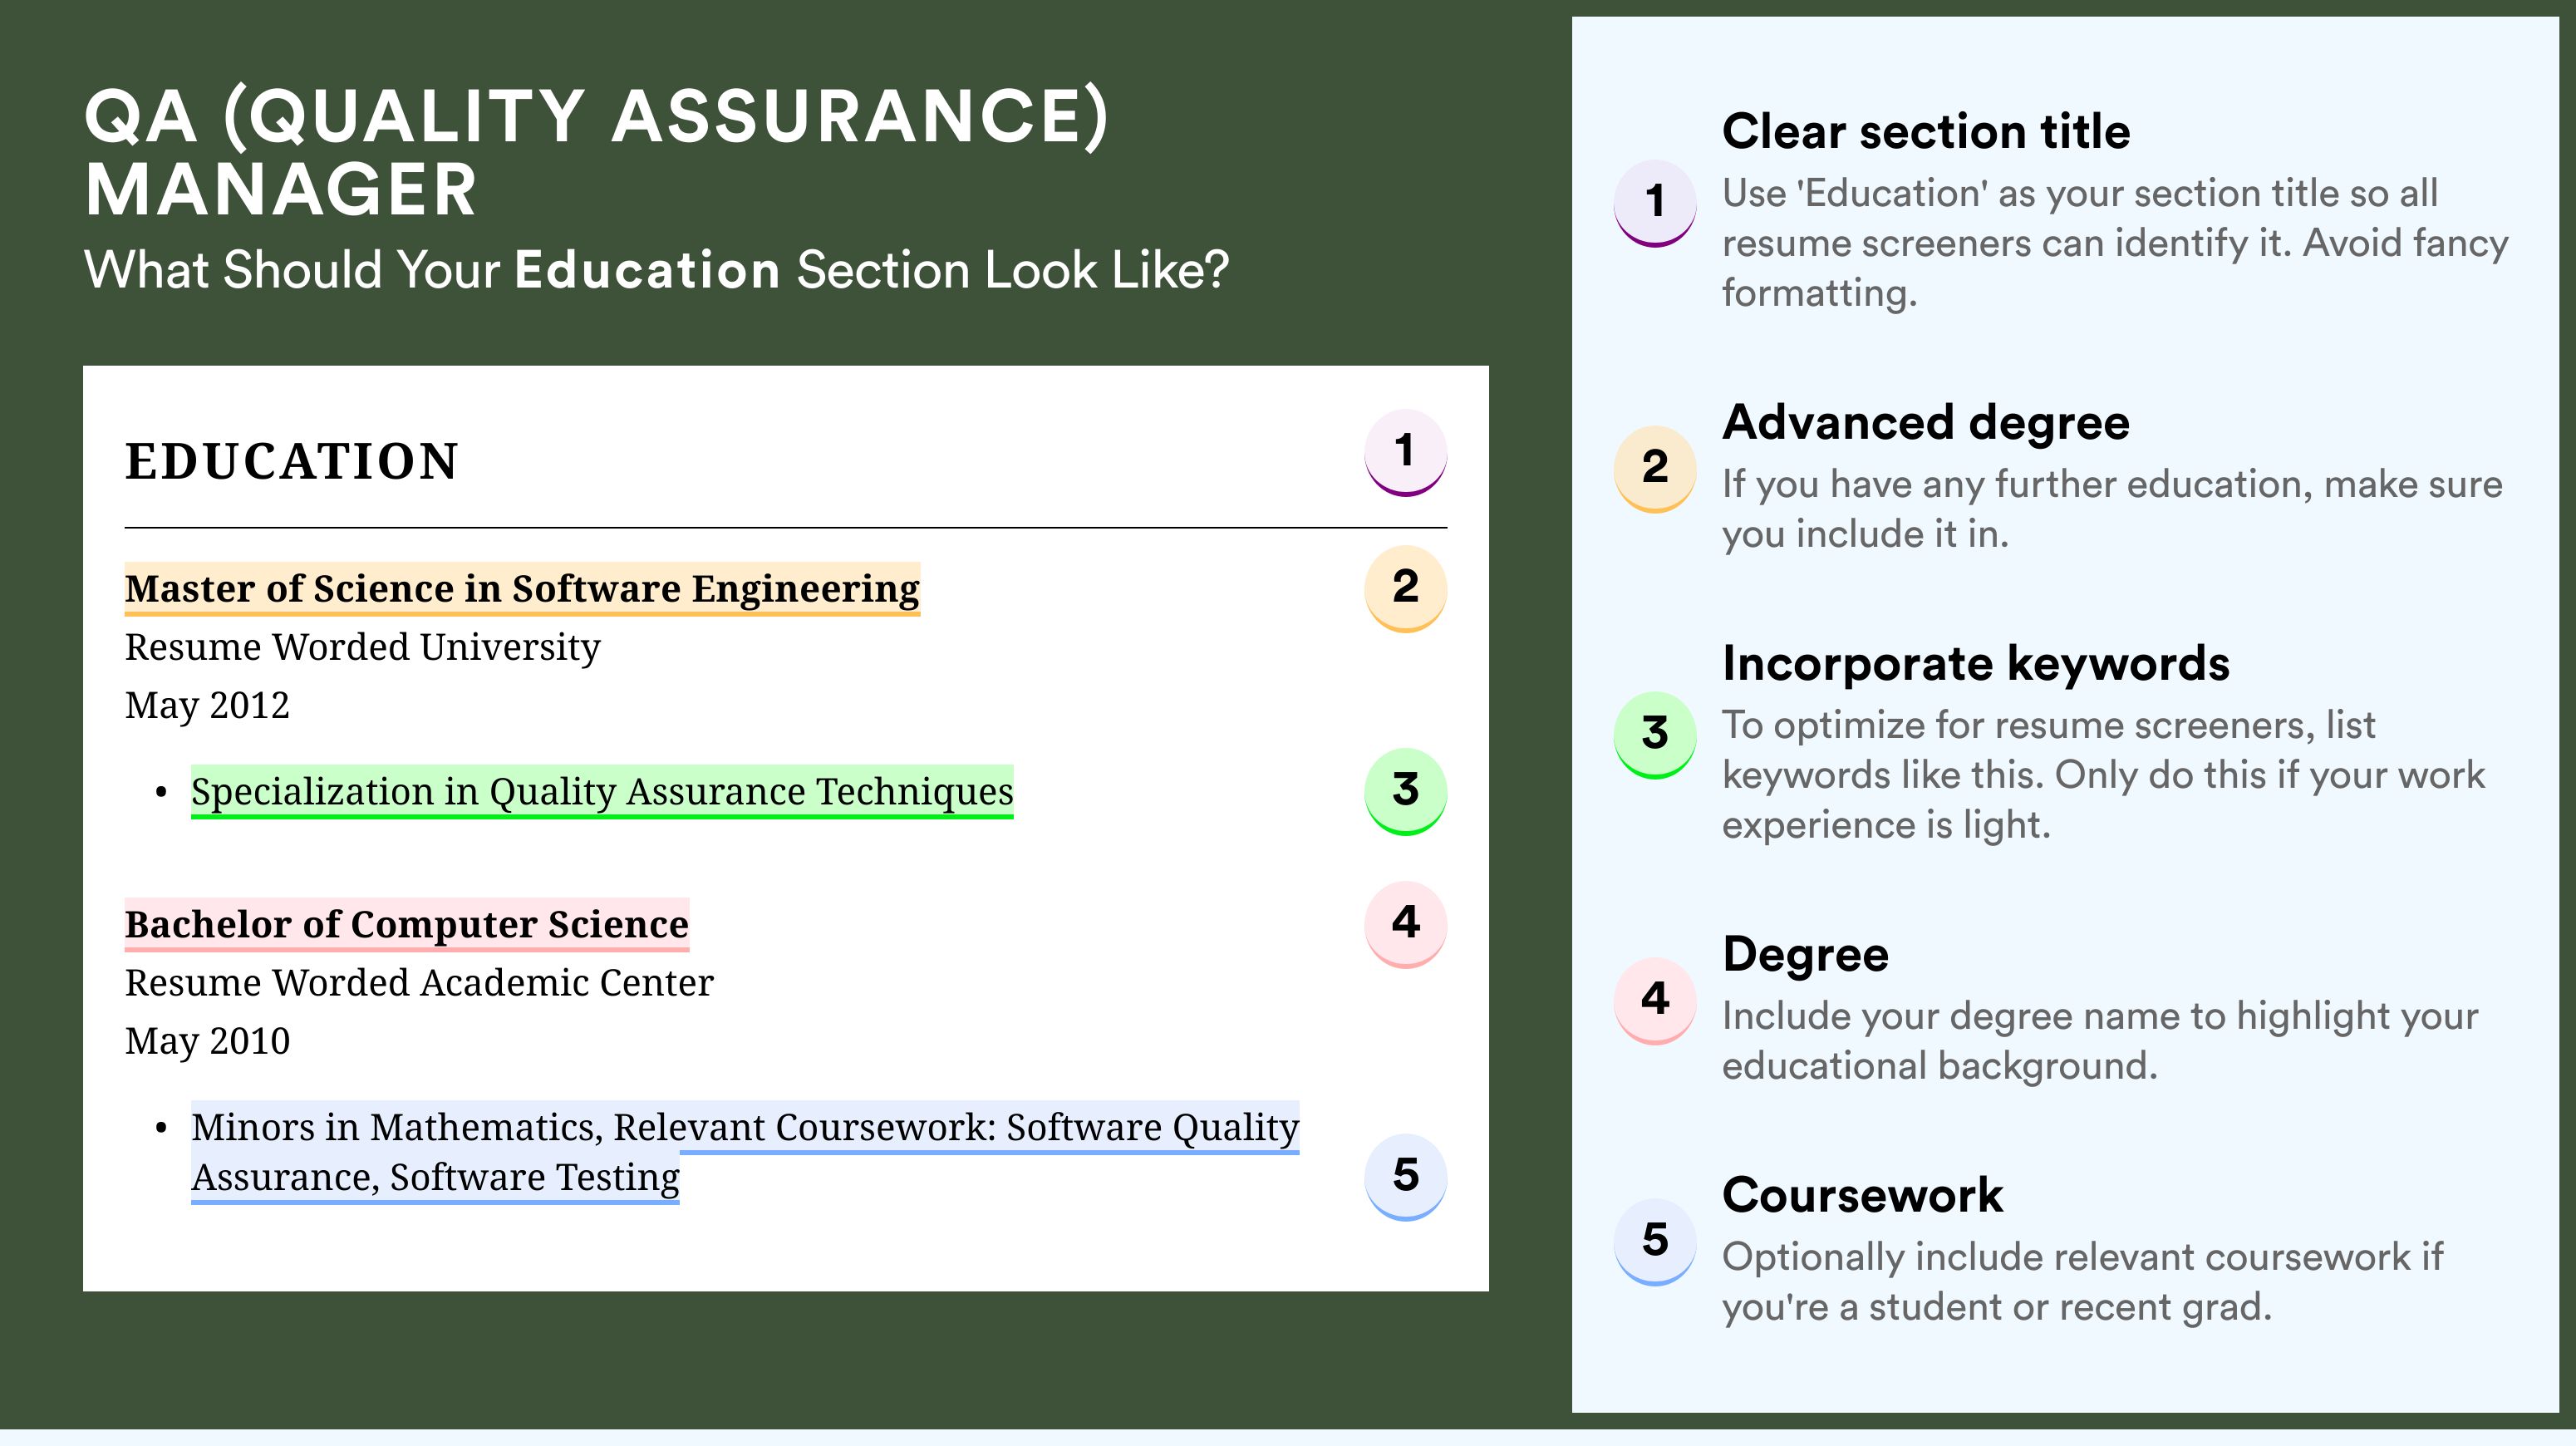Click the blue number 5 badge beside coursework bullet

pyautogui.click(x=1405, y=1176)
